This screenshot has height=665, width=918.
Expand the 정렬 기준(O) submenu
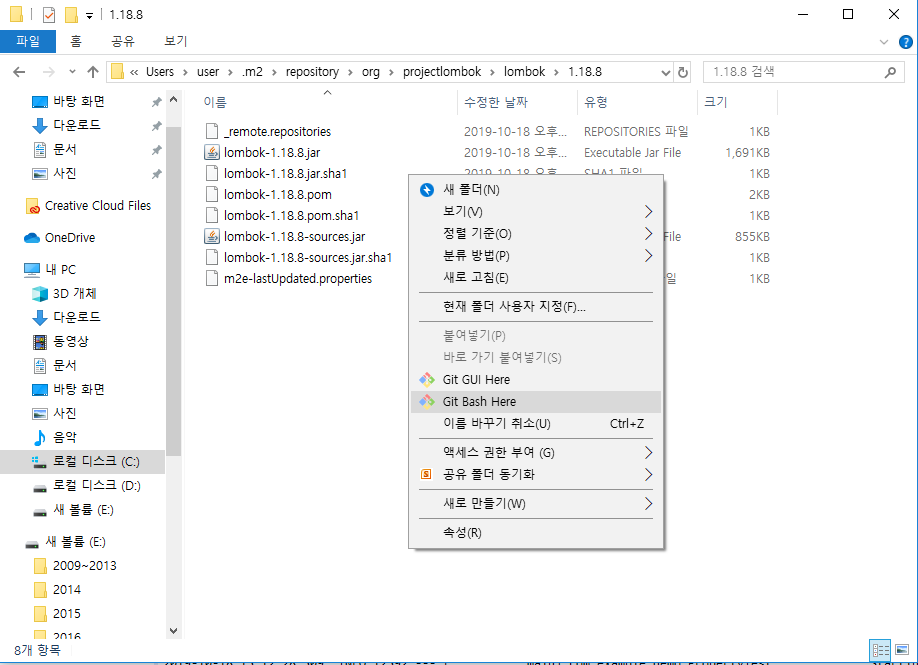[x=648, y=234]
